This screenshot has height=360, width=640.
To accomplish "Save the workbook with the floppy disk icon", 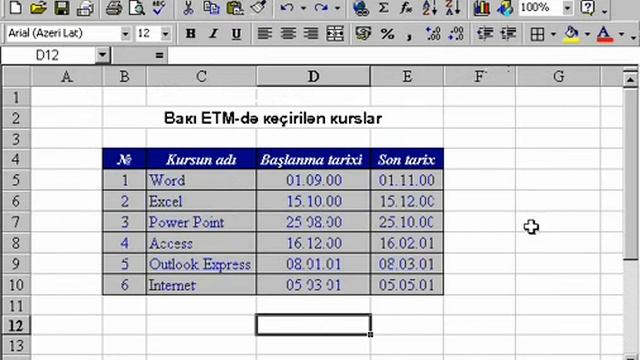I will click(62, 7).
